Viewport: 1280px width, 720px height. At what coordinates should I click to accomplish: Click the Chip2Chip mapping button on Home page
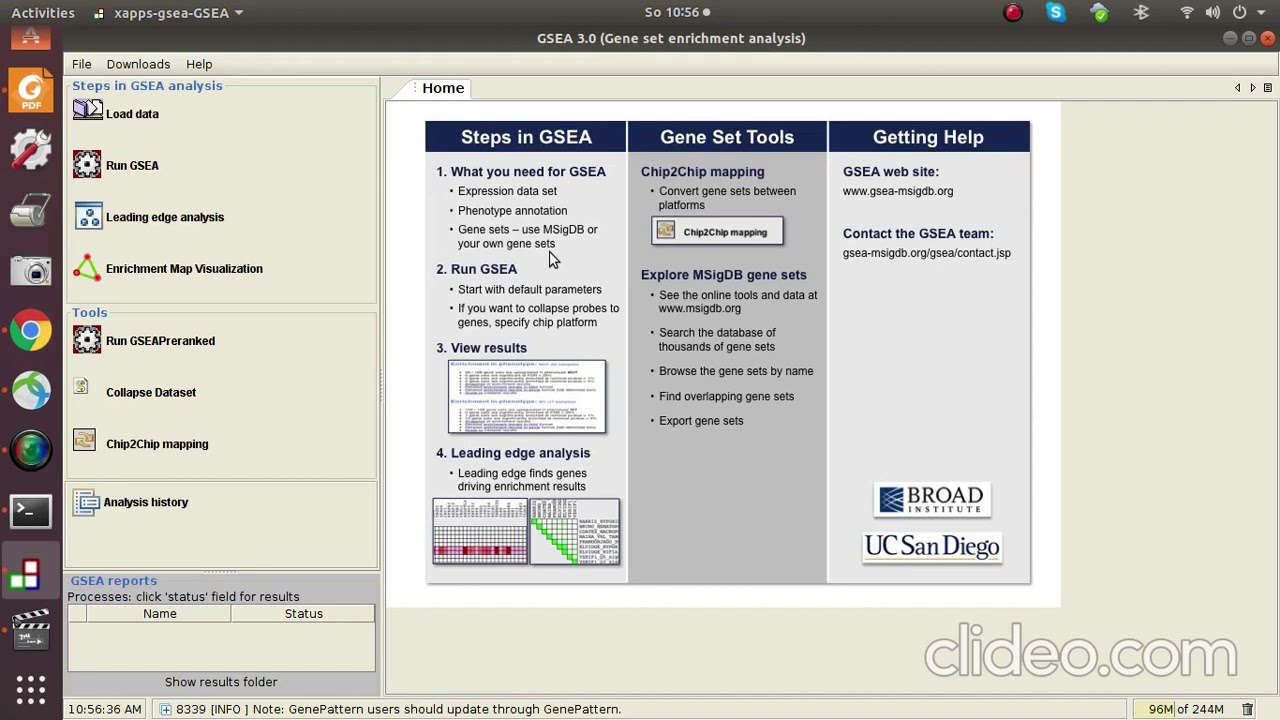click(717, 232)
